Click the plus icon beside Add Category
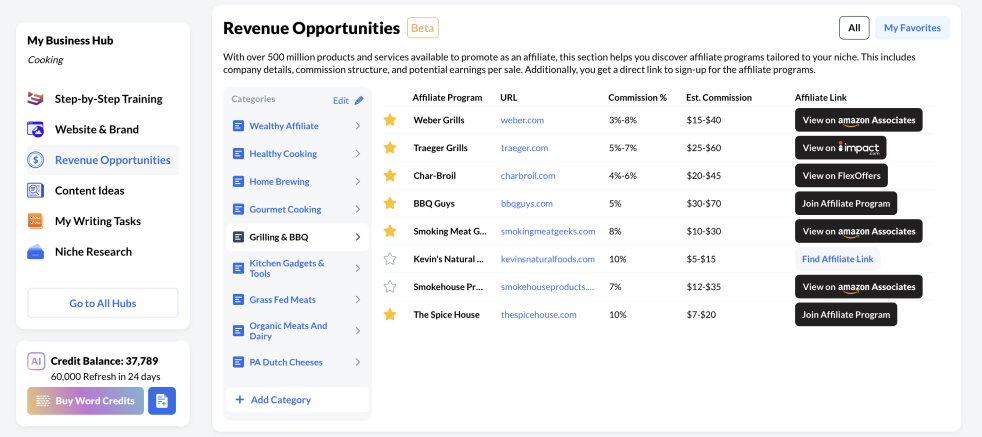 click(239, 399)
